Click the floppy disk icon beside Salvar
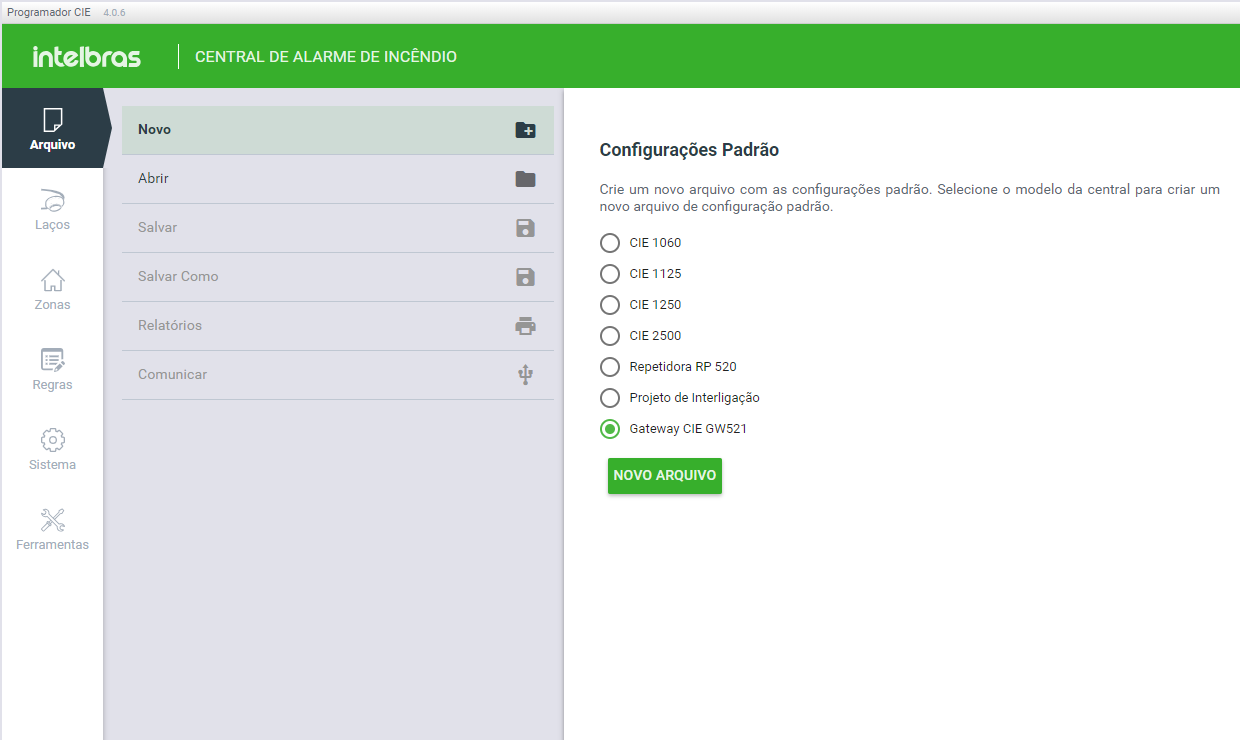This screenshot has width=1240, height=740. click(x=525, y=228)
